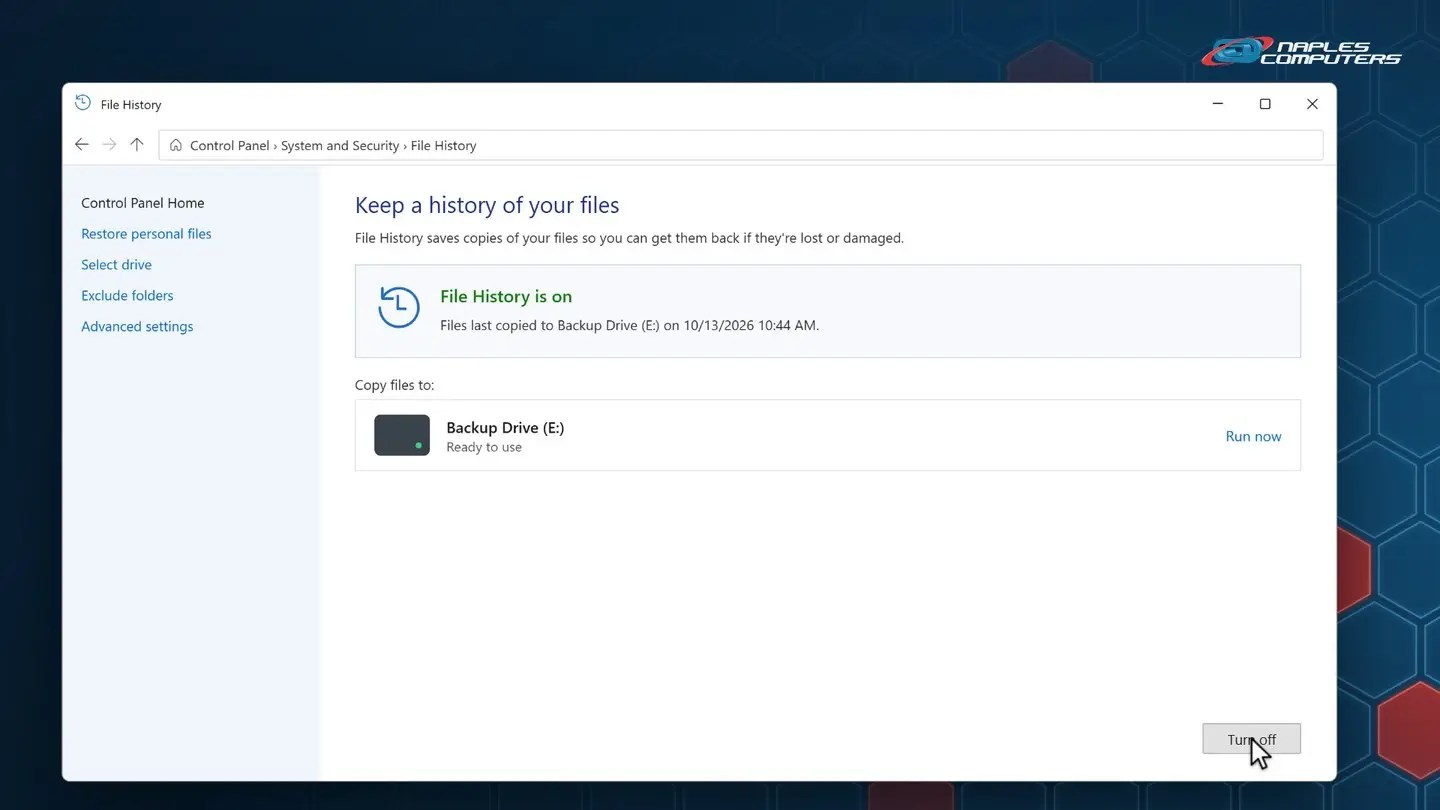Click the clock icon beside File History status

(399, 307)
